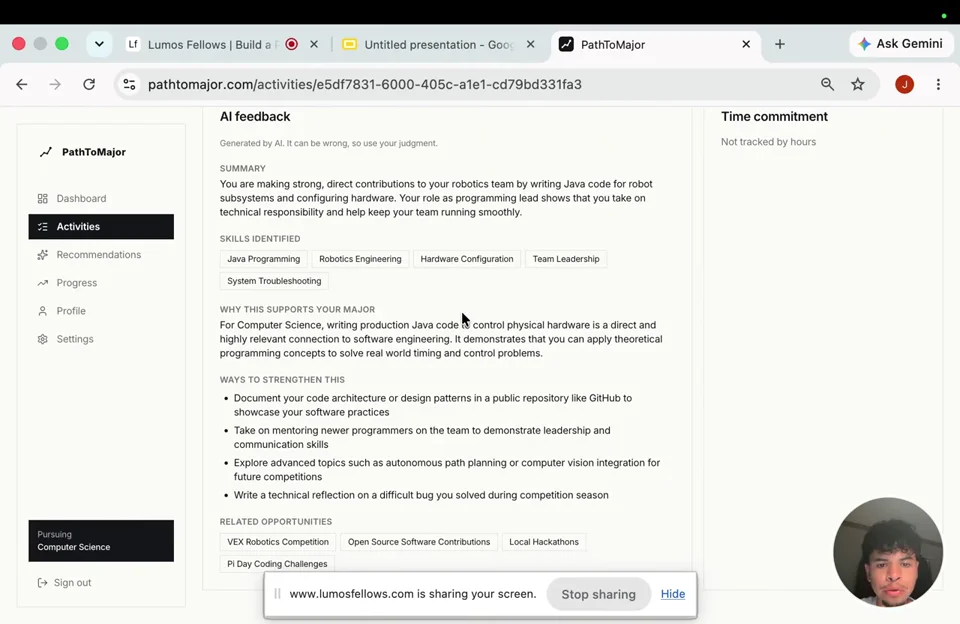Open Recommendations in the sidebar
Viewport: 960px width, 624px height.
(x=101, y=255)
